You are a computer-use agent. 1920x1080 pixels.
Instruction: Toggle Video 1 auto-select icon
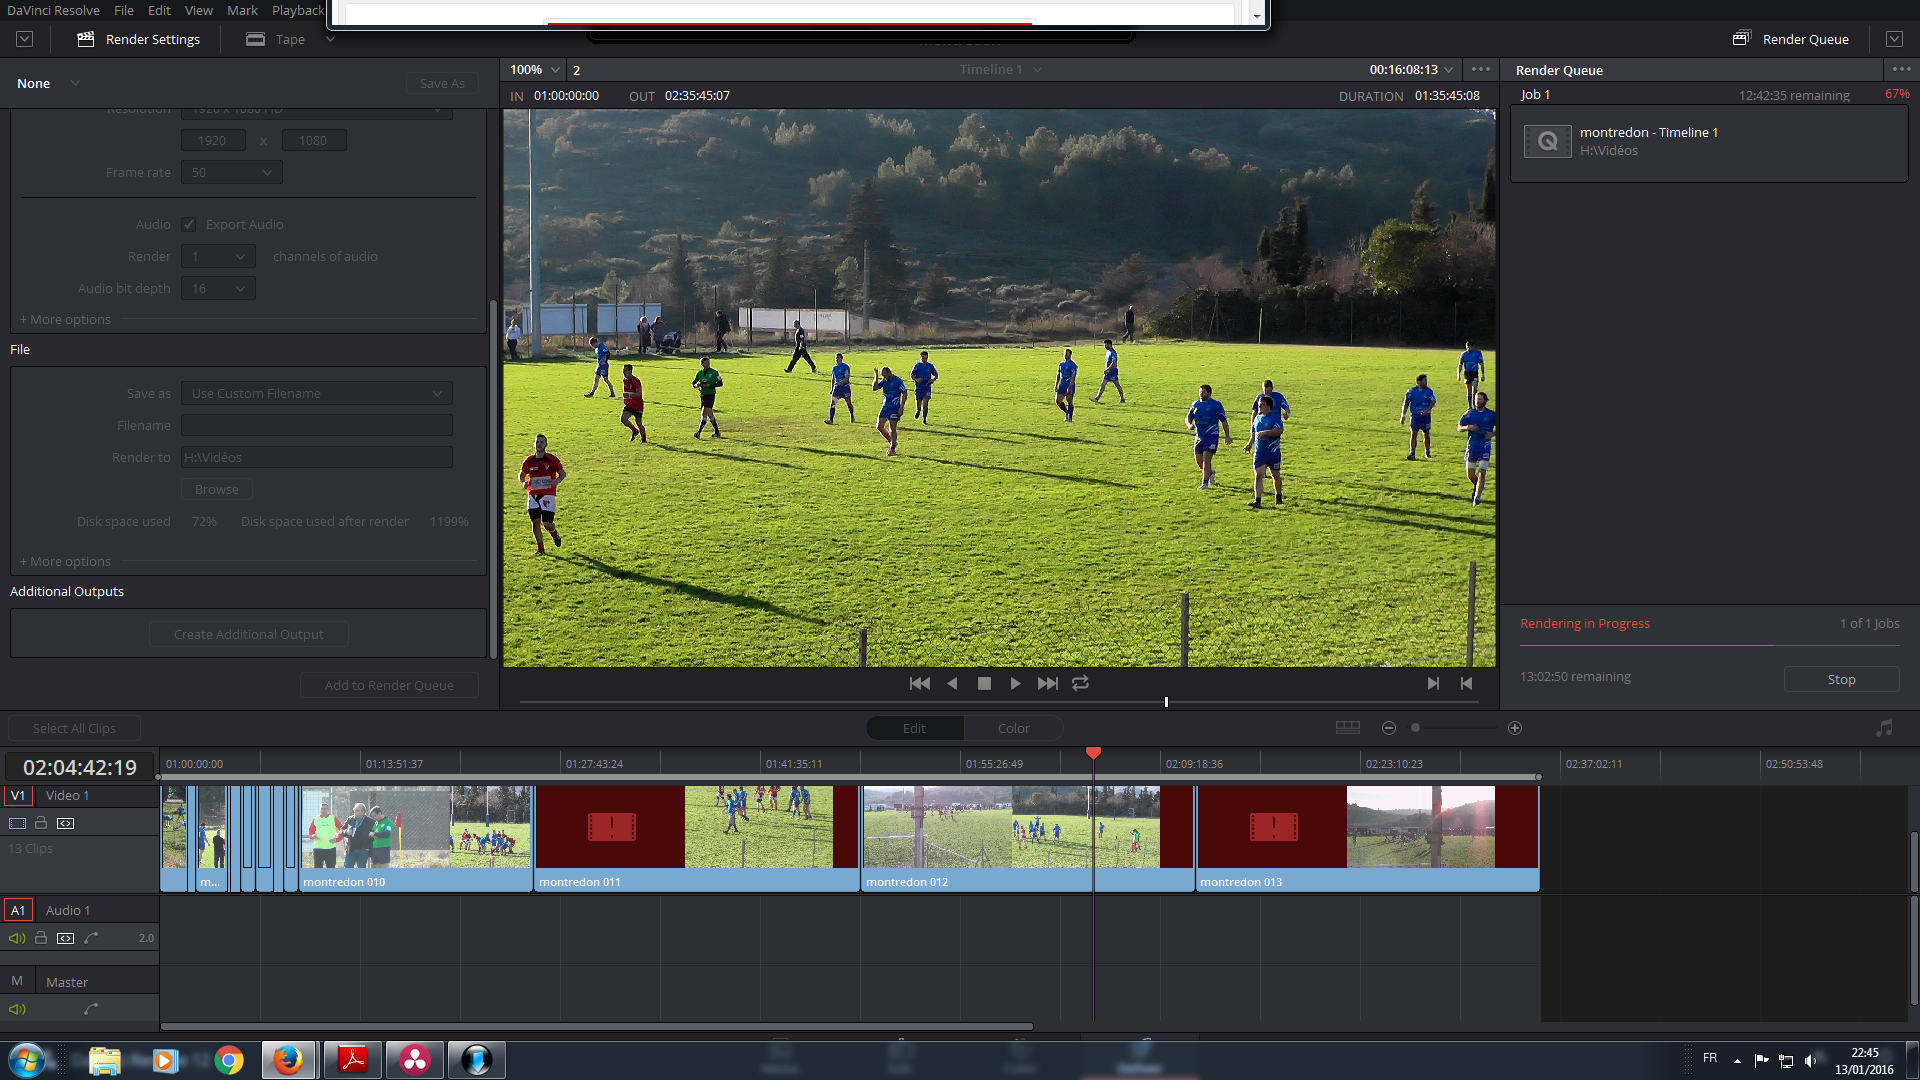[65, 823]
